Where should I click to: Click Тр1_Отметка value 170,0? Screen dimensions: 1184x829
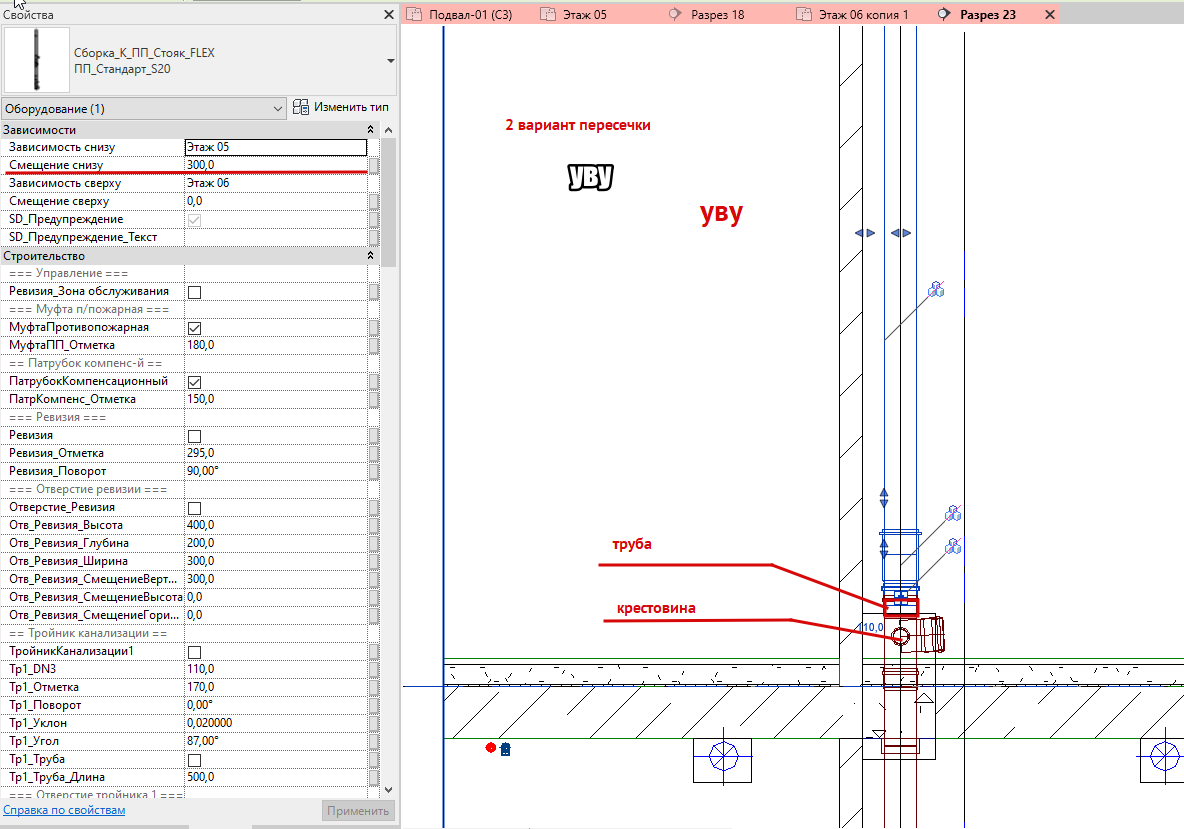(x=276, y=687)
